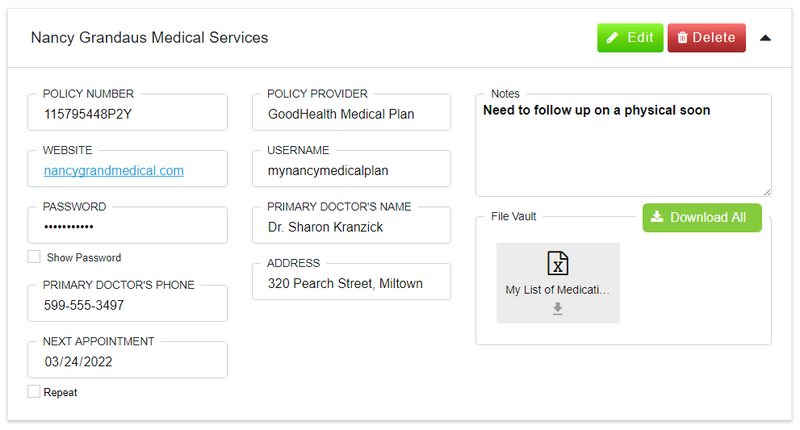
Task: Click the spreadsheet file icon in File Vault
Action: pos(558,263)
